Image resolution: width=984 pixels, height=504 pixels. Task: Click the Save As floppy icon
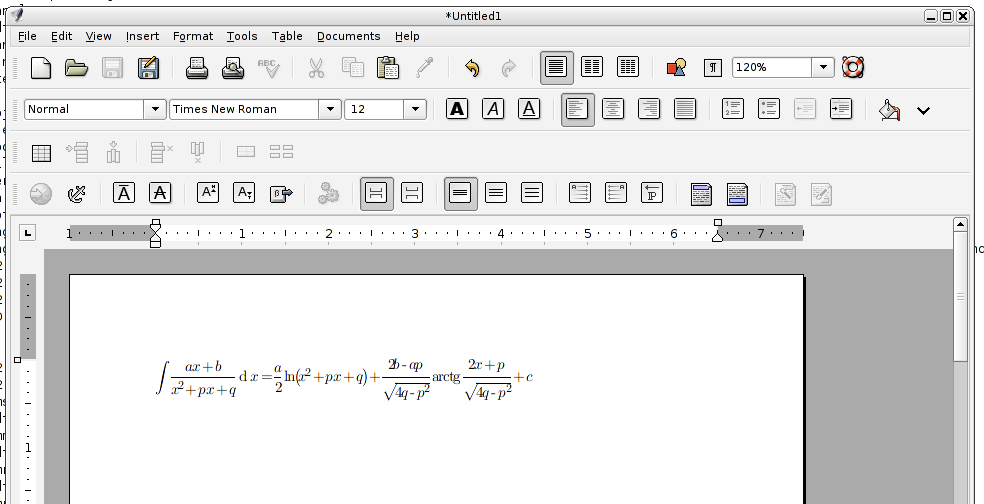[x=148, y=68]
